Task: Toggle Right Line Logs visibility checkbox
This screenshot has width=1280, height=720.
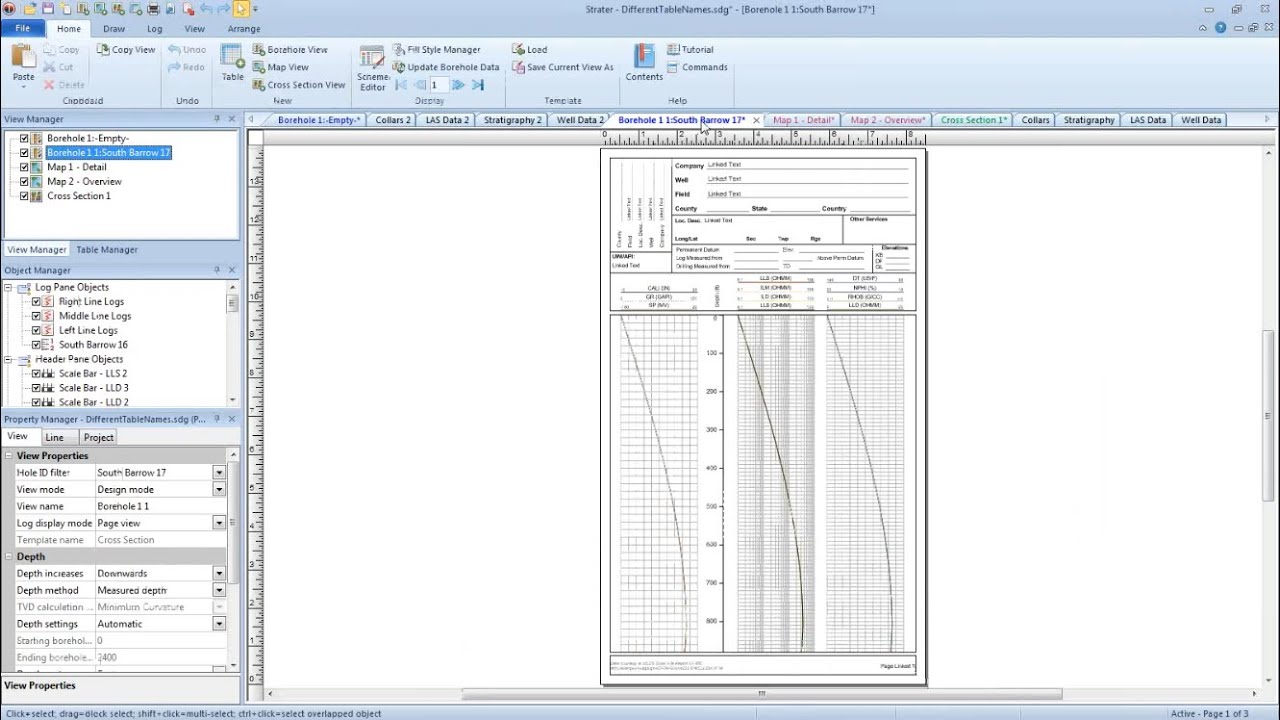Action: (x=36, y=301)
